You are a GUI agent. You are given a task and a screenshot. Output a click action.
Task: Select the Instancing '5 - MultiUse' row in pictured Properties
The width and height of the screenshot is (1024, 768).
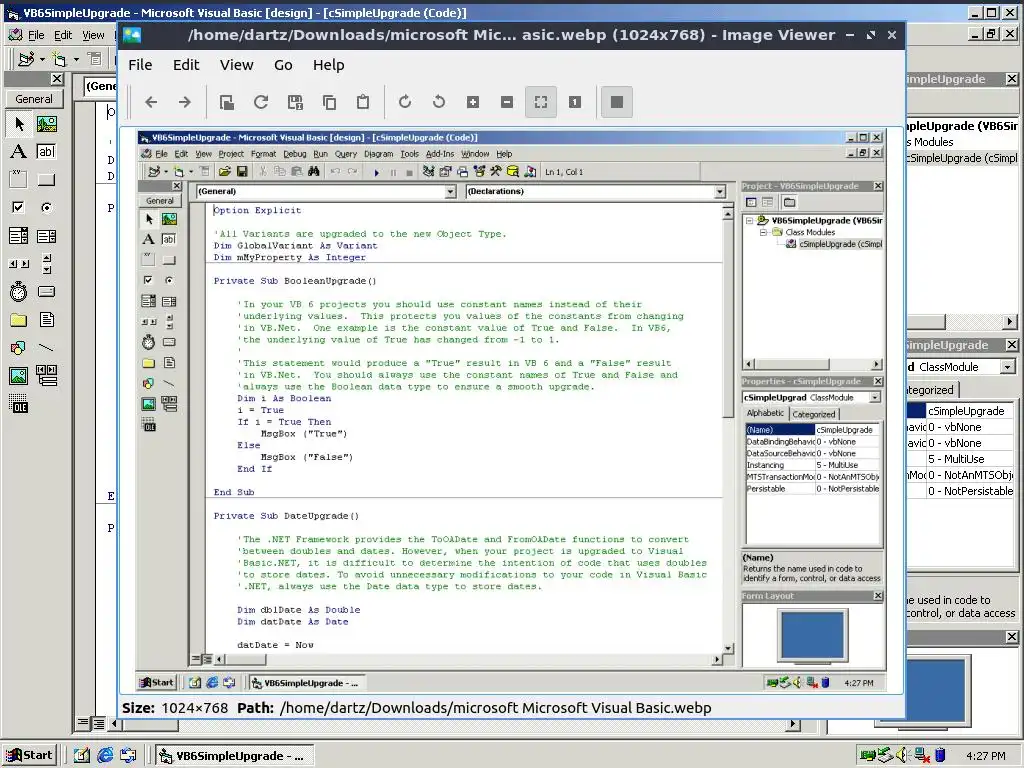[813, 465]
